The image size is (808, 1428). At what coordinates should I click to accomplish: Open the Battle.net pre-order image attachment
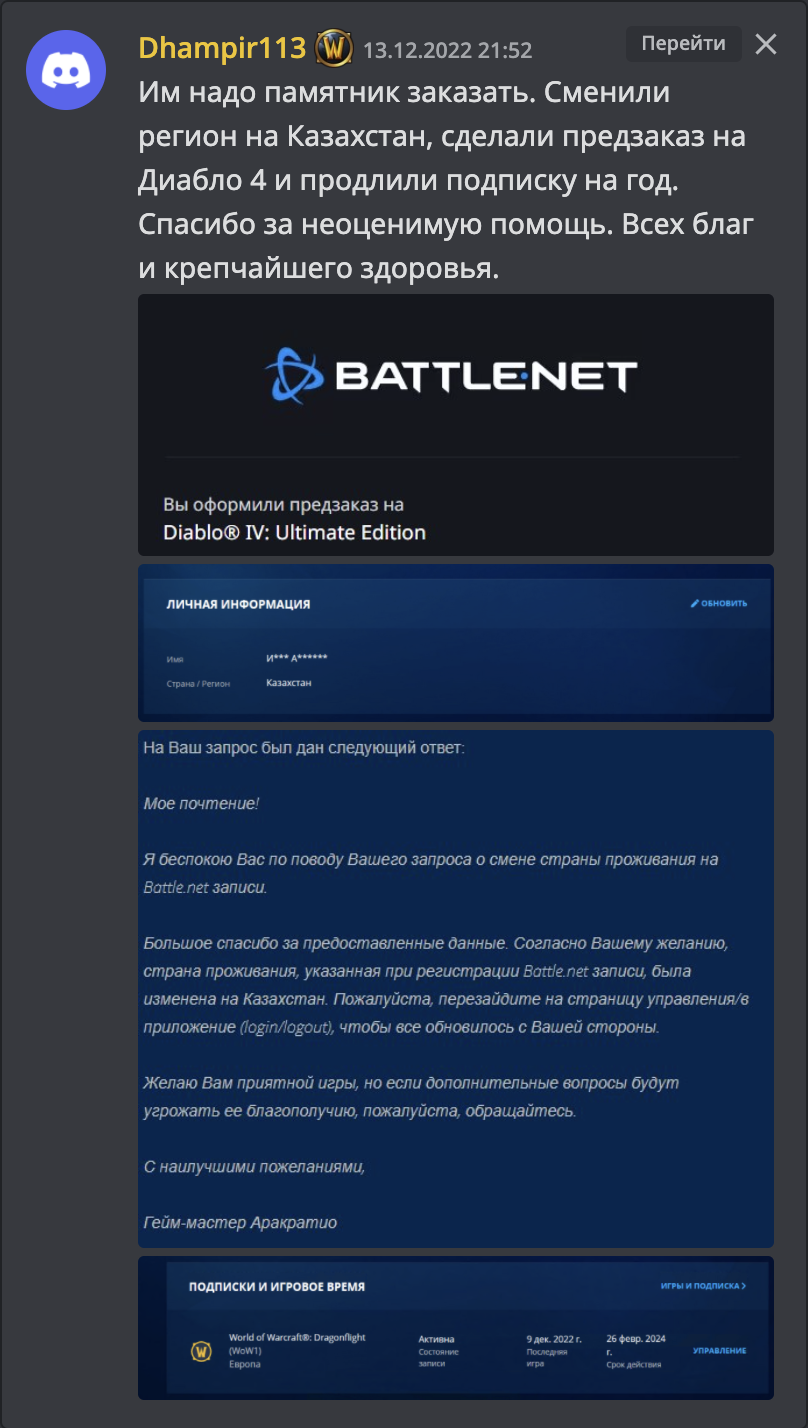click(x=456, y=424)
